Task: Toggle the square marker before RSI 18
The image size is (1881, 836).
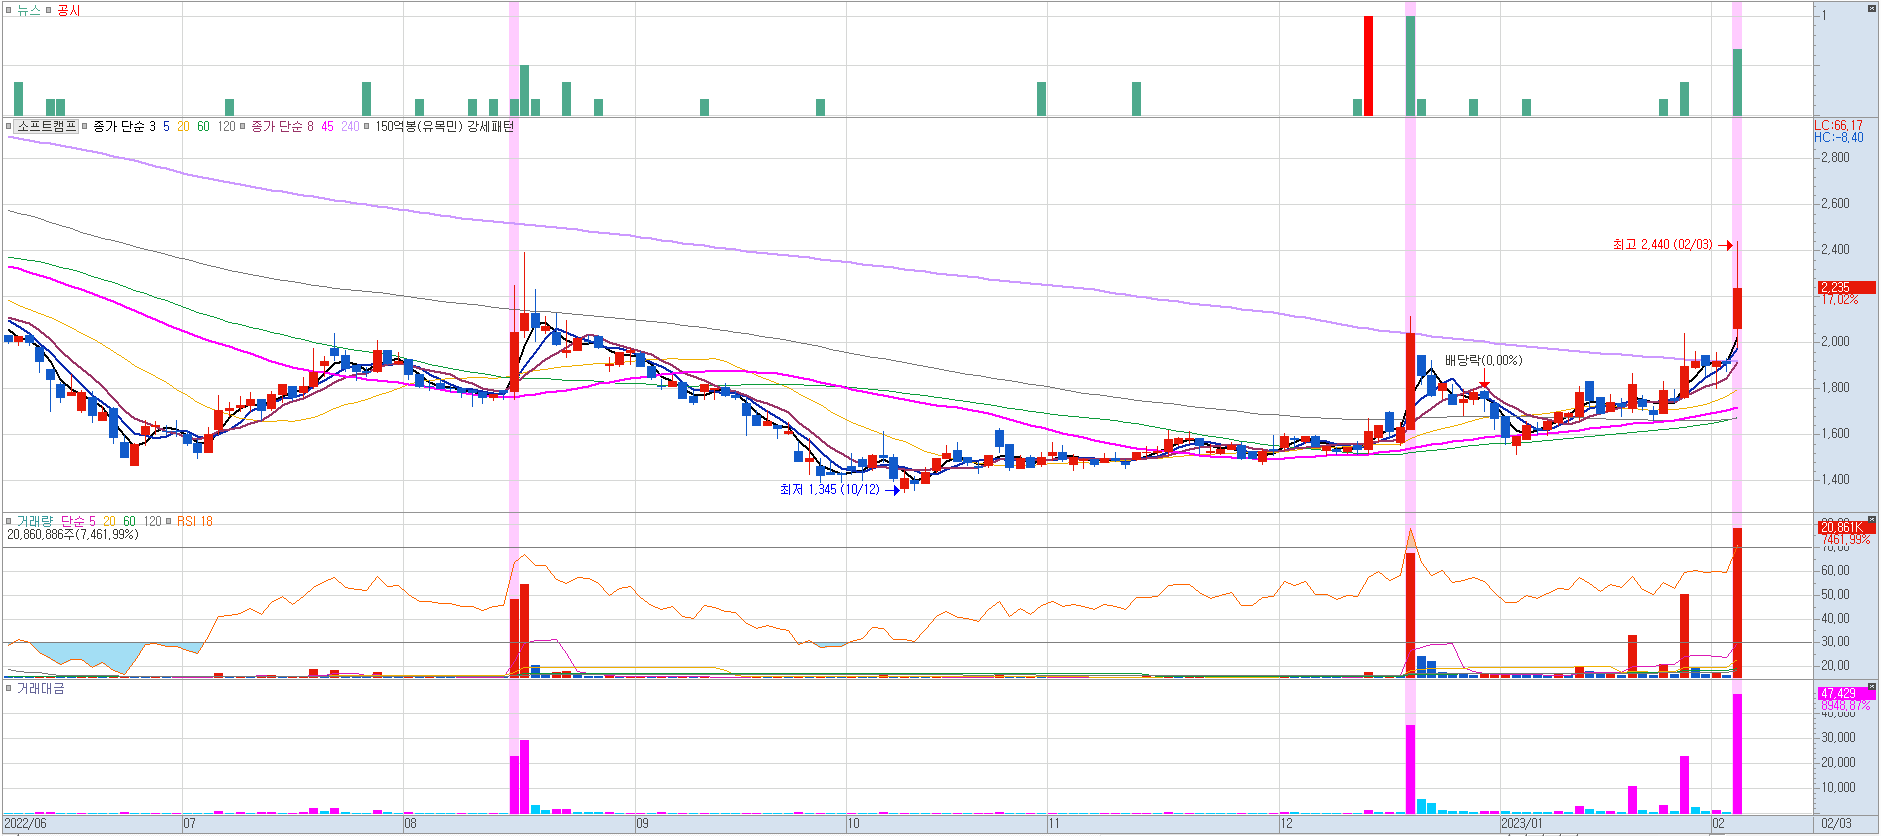Action: (x=170, y=521)
